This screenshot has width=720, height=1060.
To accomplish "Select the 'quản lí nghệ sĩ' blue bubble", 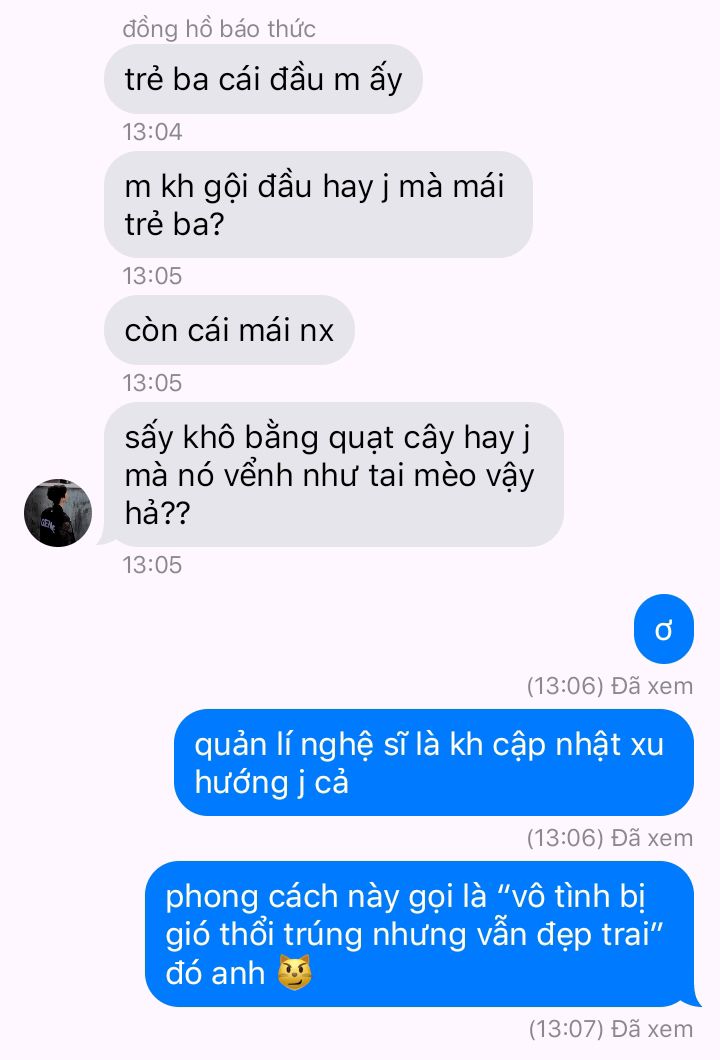I will pyautogui.click(x=434, y=763).
